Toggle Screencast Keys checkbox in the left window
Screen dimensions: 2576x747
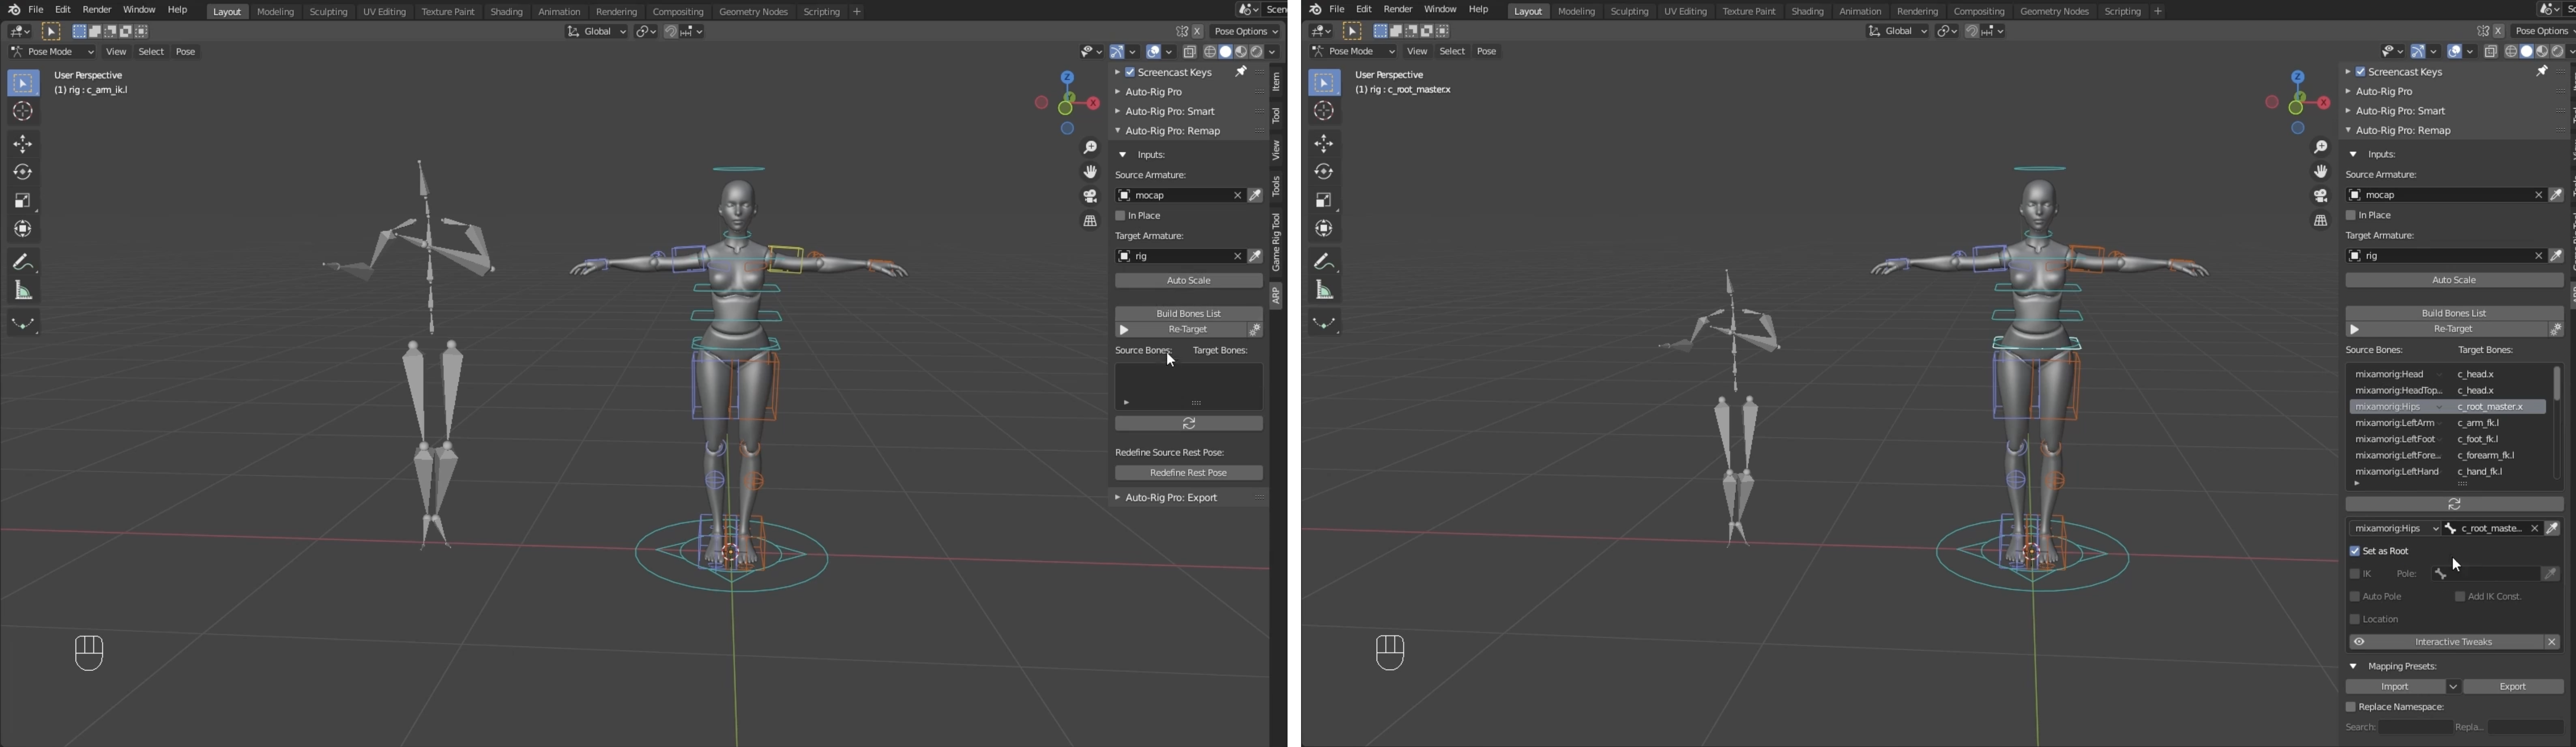[1130, 72]
